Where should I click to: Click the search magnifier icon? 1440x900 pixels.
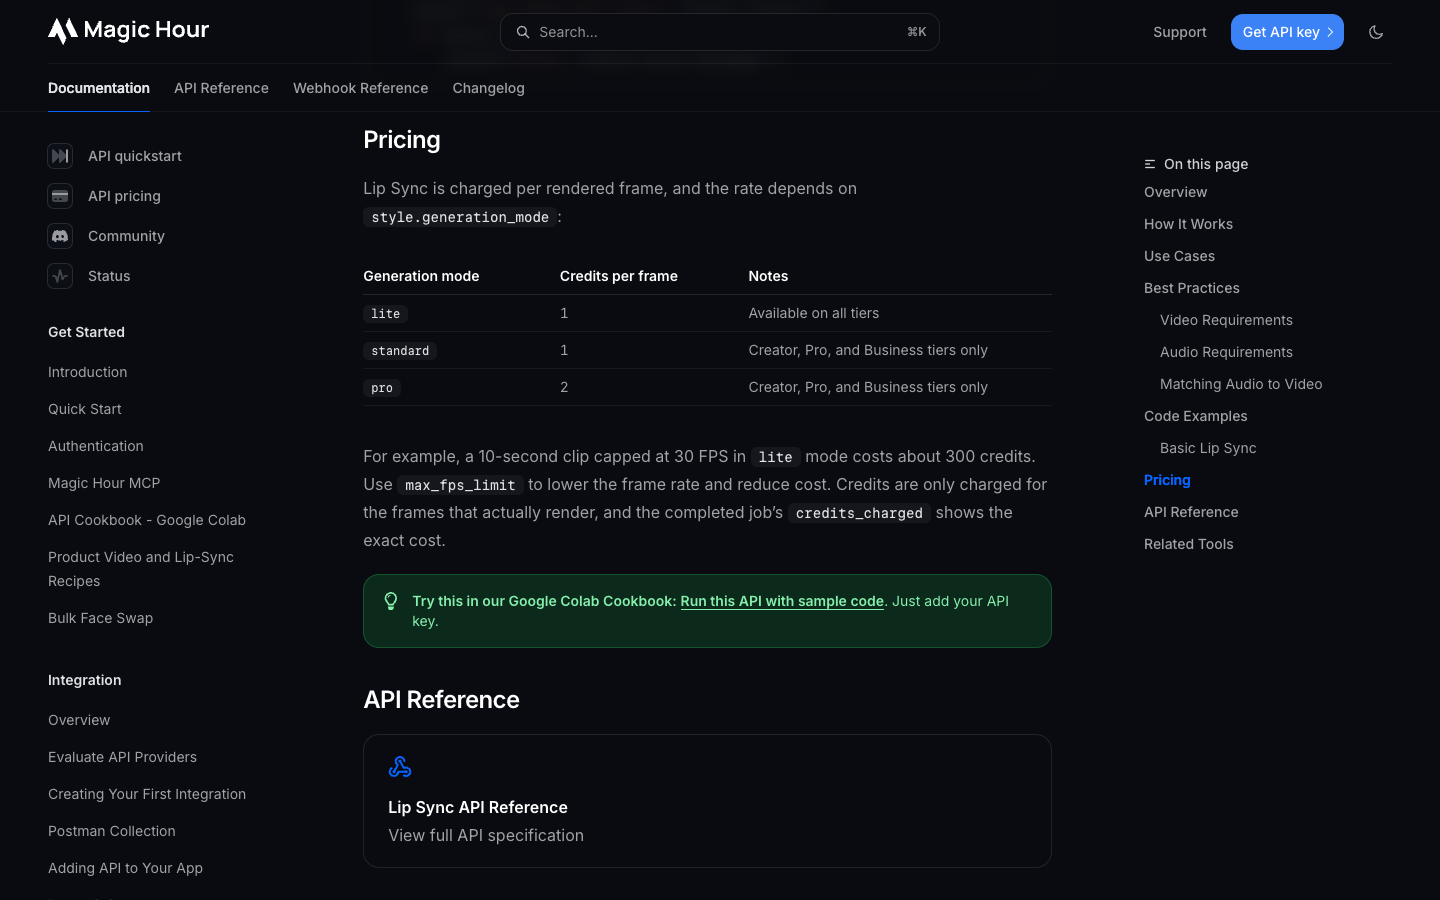click(522, 32)
